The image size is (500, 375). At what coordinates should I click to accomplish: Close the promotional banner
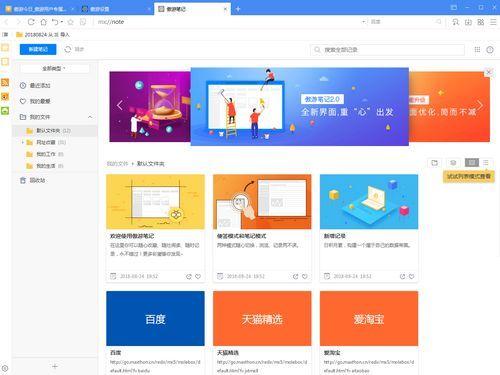489,72
